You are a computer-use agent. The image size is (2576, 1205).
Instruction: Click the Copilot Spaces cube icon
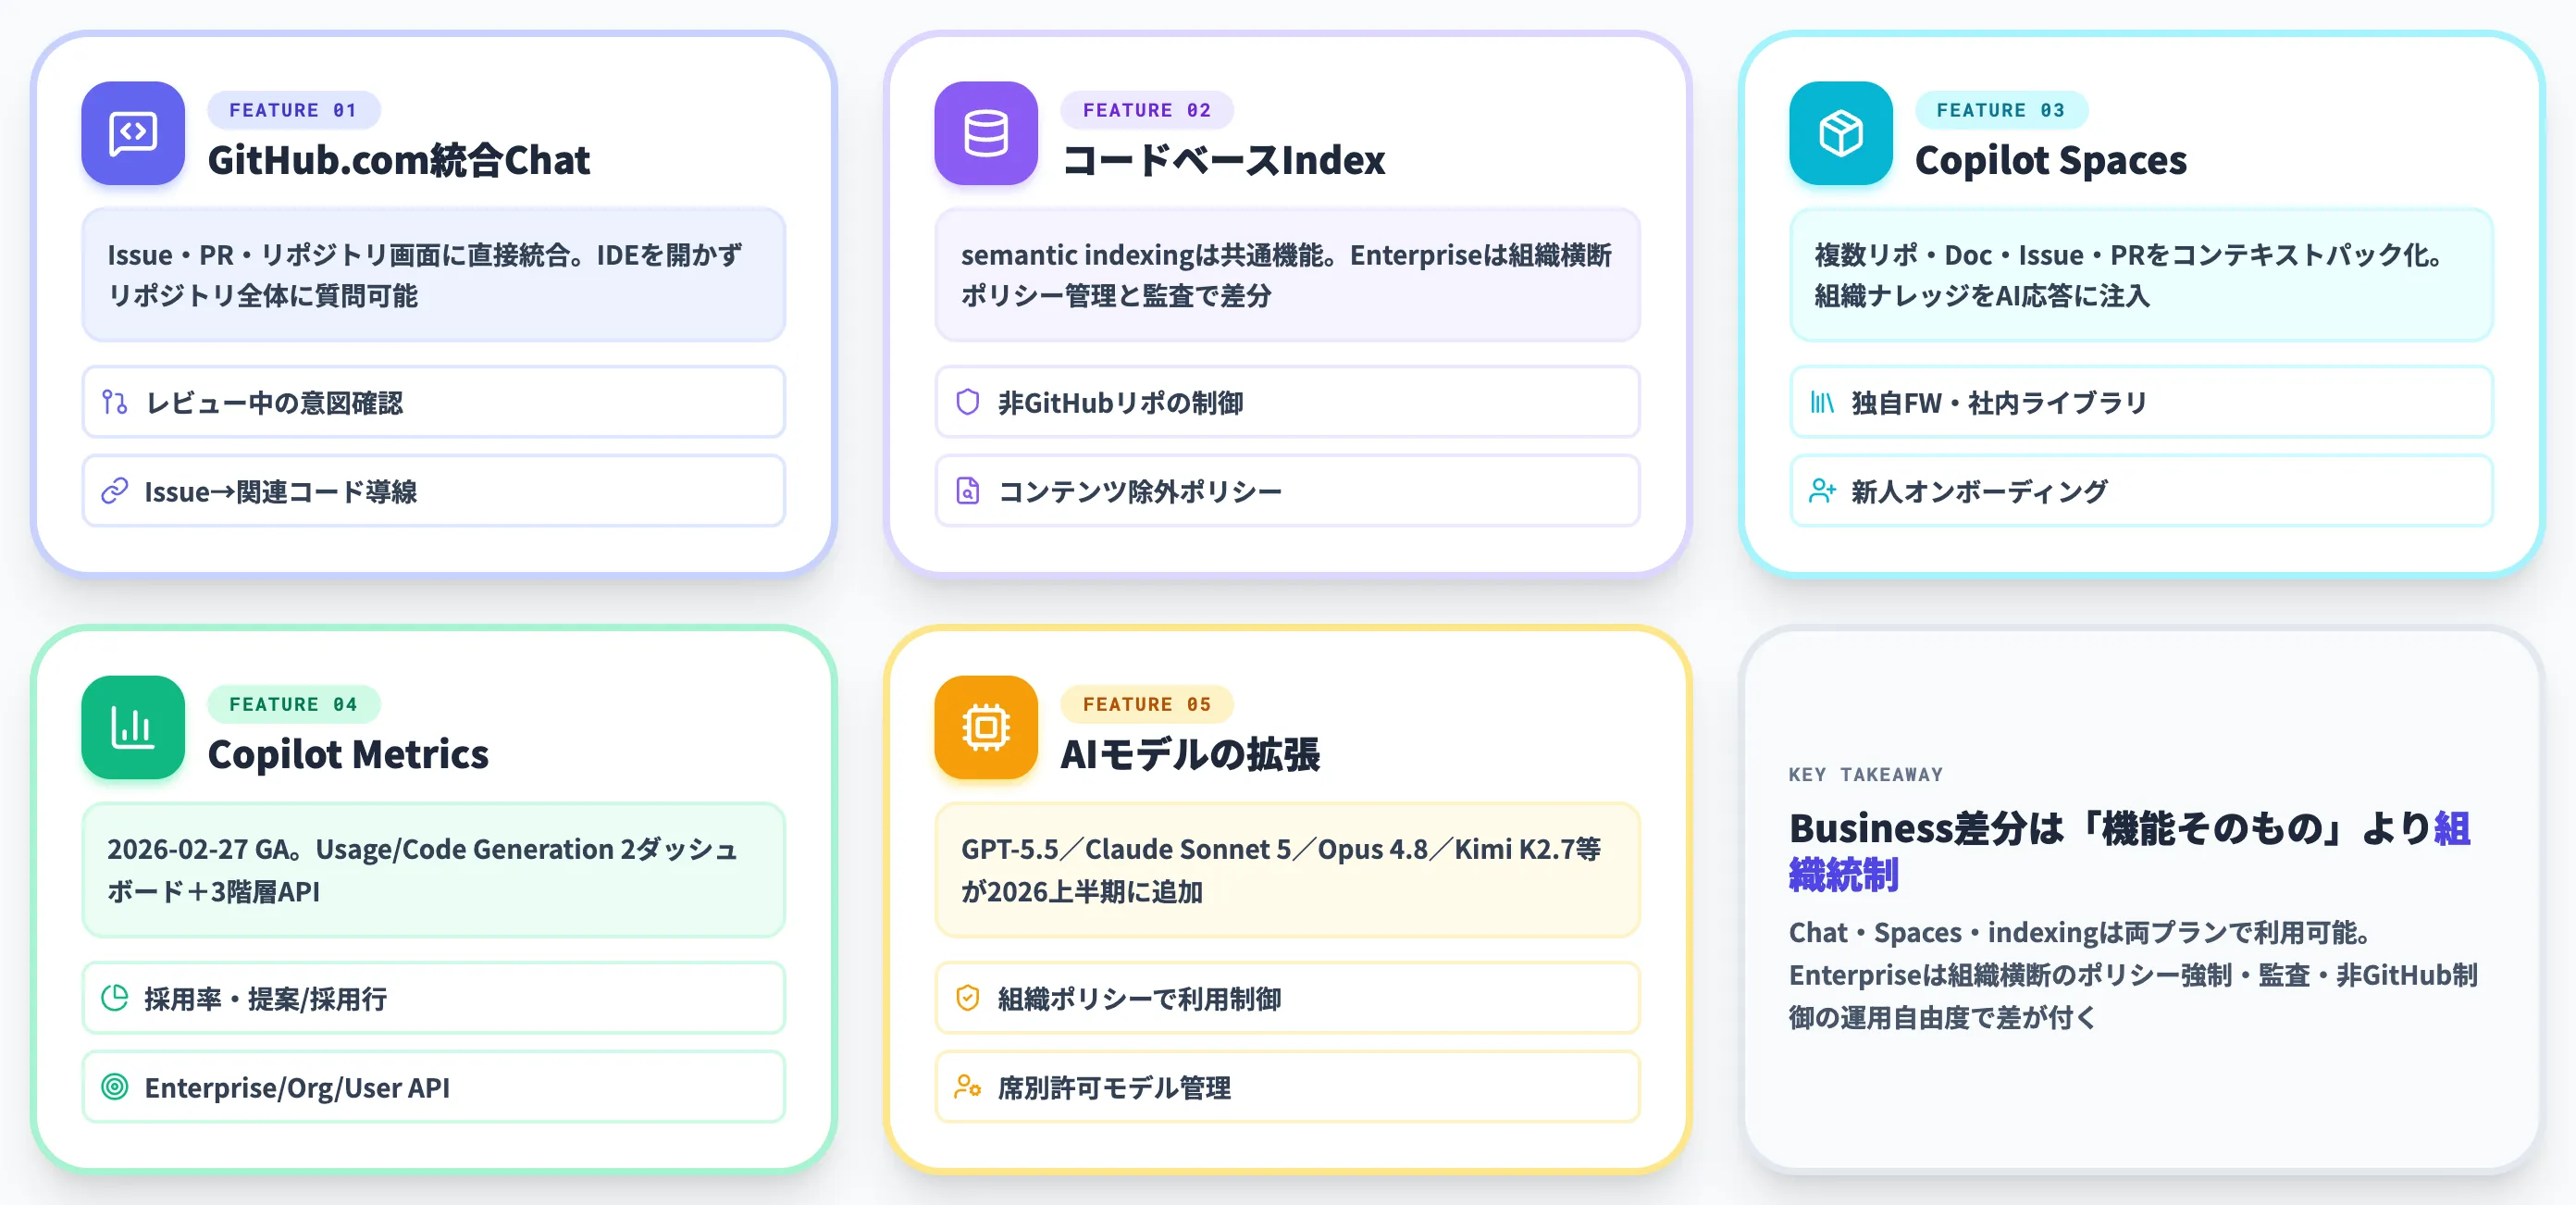click(1841, 133)
